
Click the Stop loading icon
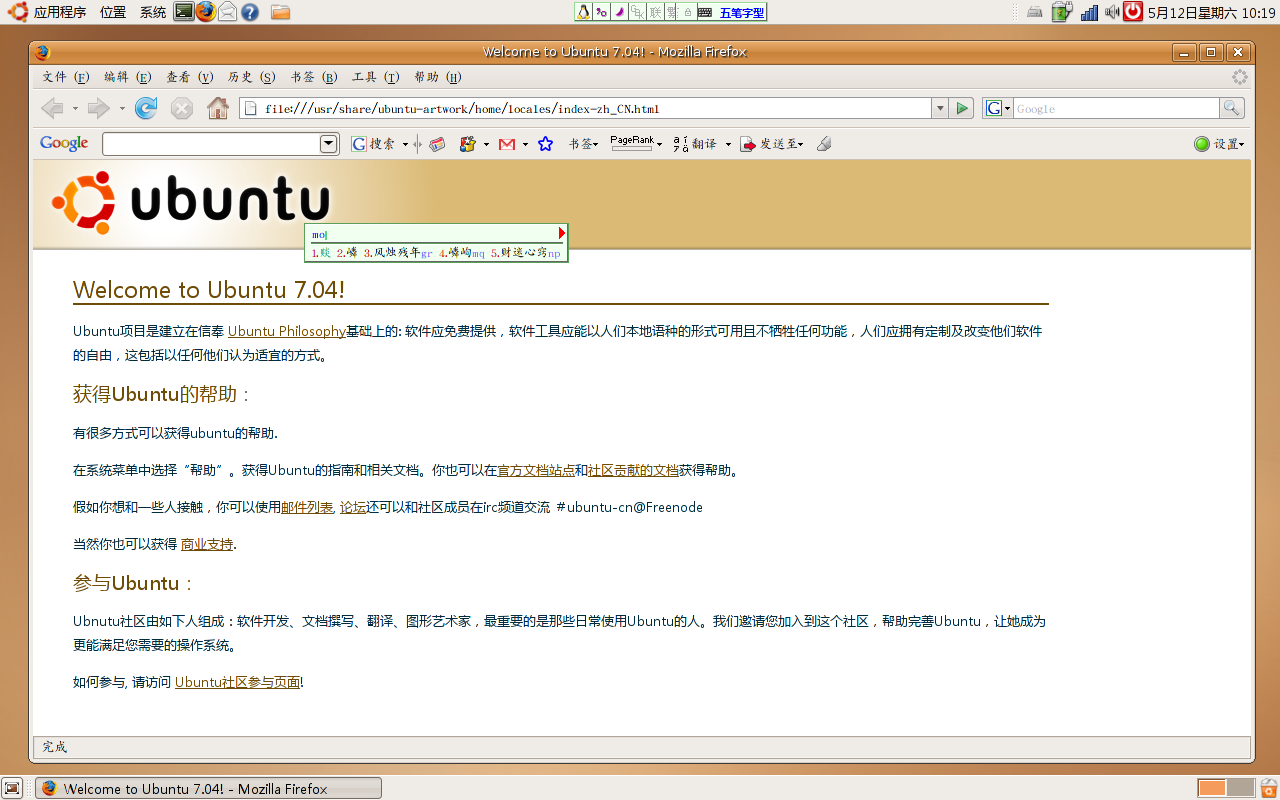point(181,108)
